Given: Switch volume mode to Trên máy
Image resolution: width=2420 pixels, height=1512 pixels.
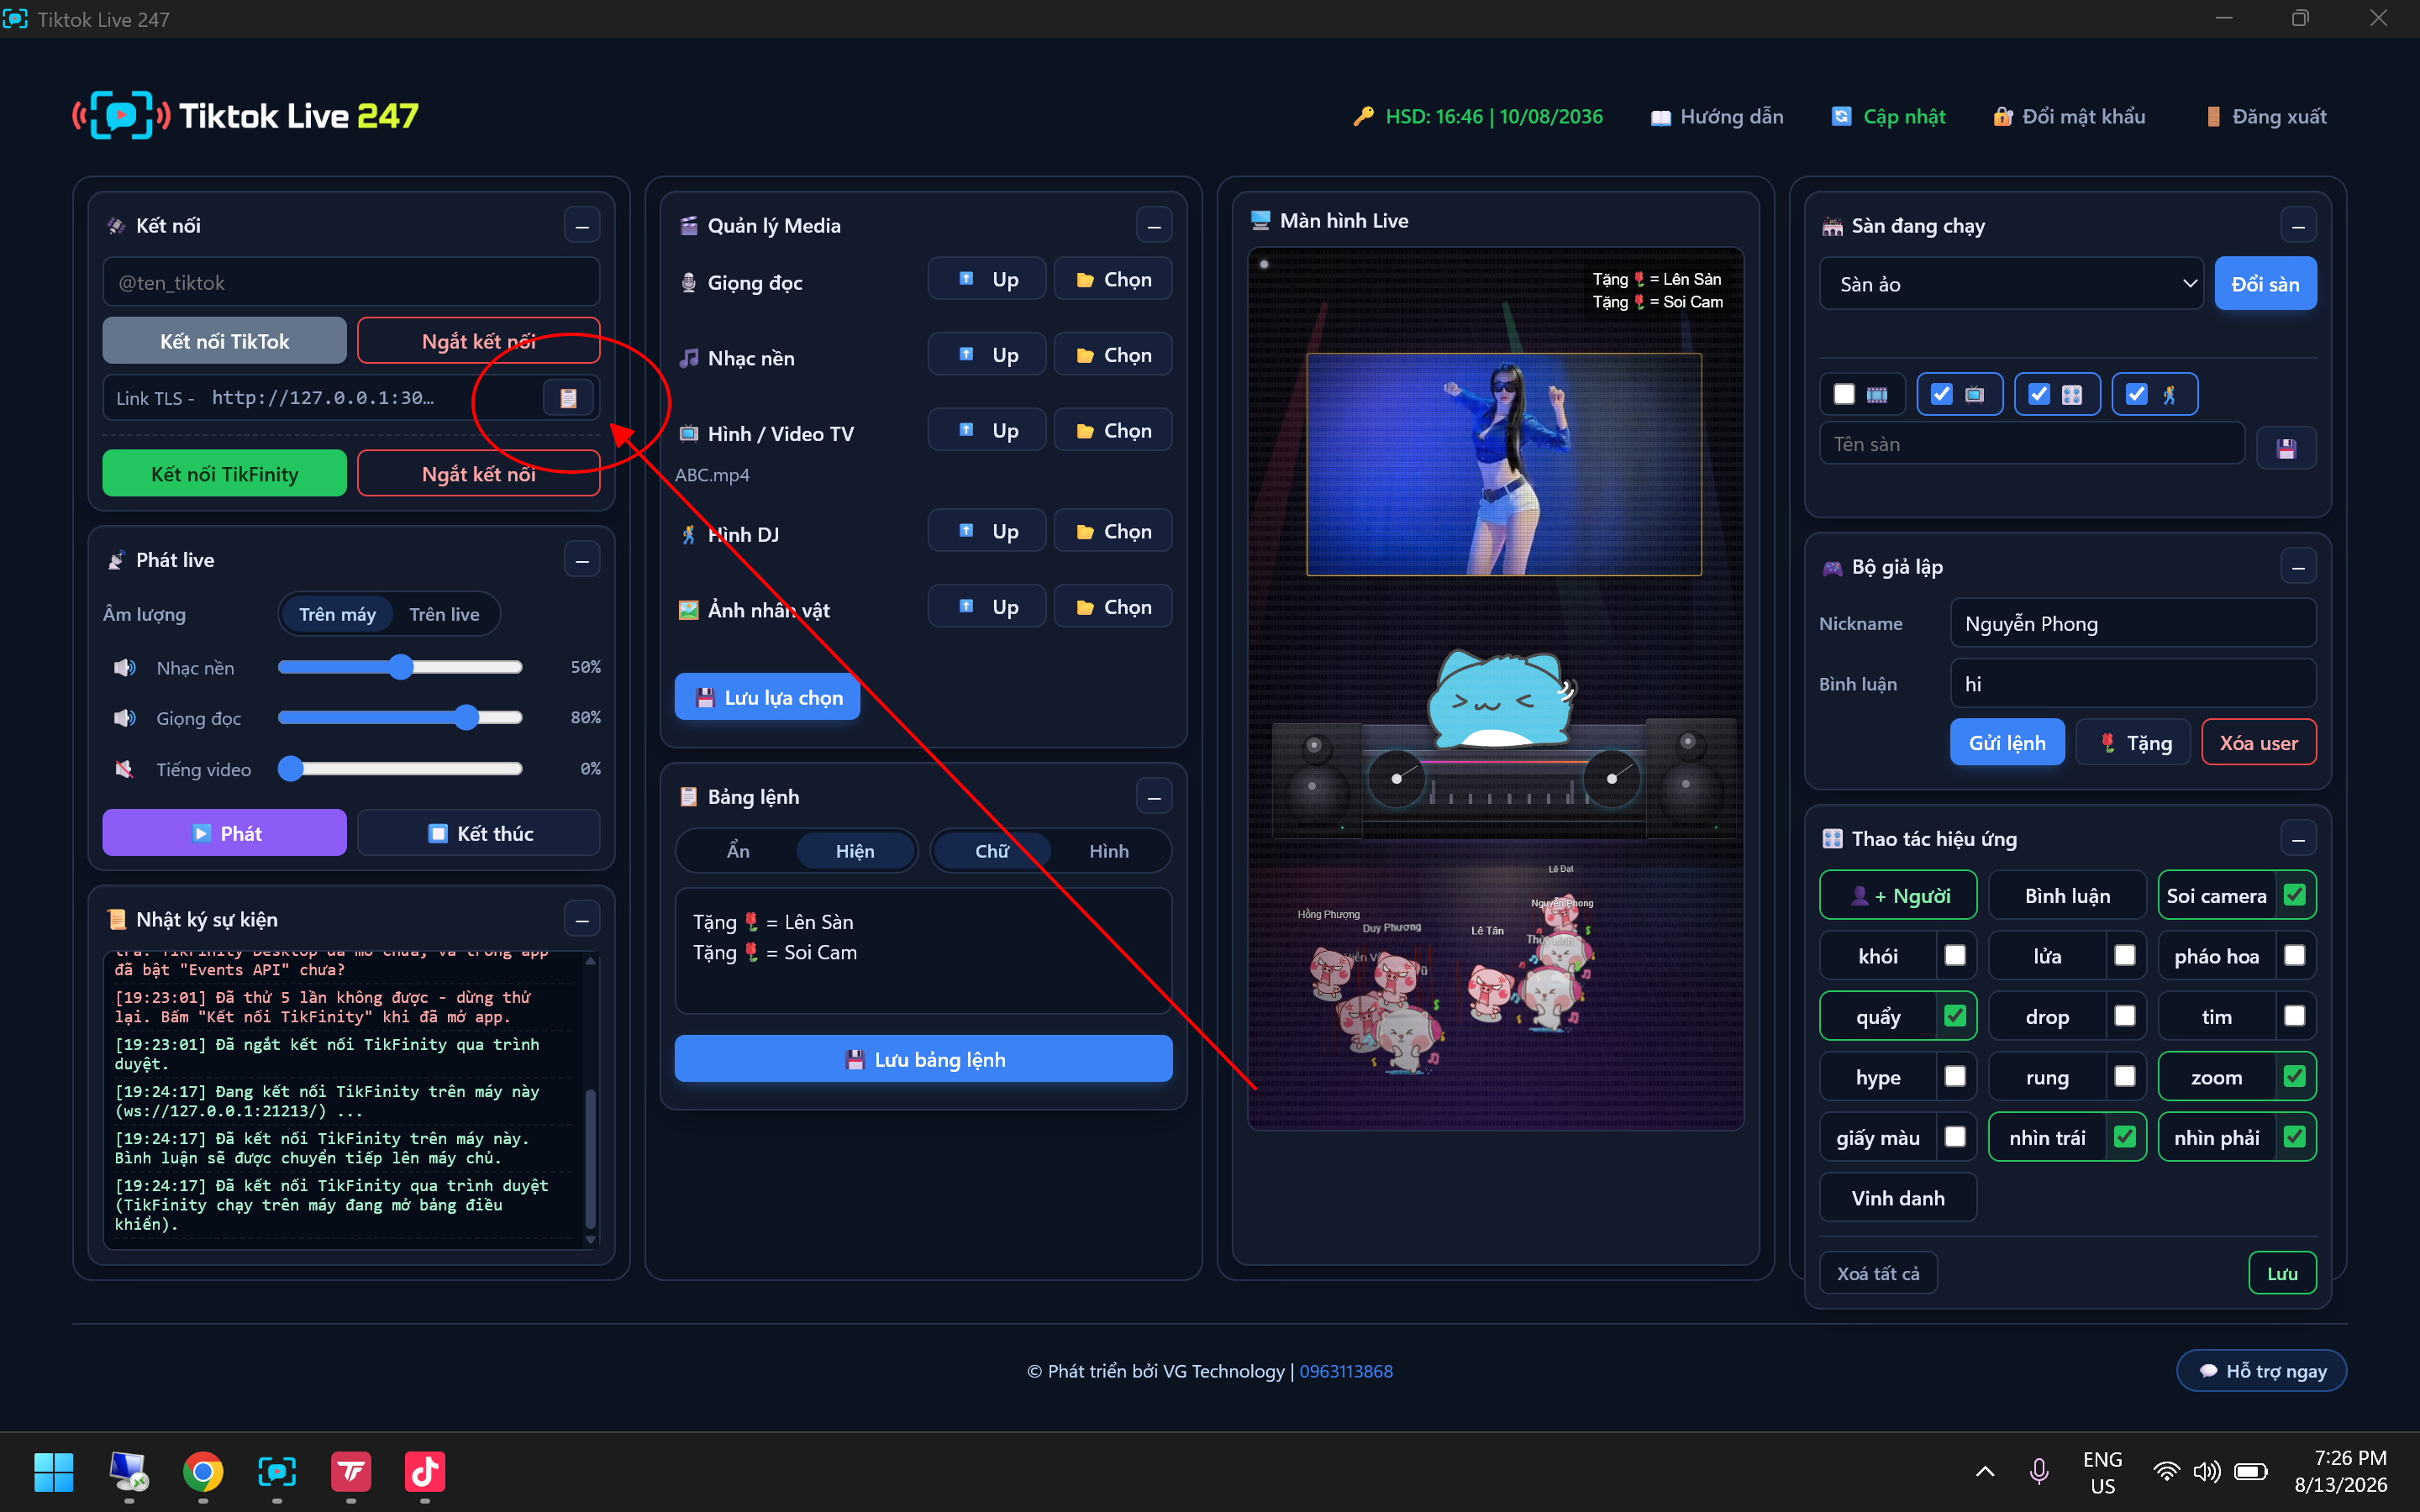Looking at the screenshot, I should click(x=337, y=614).
